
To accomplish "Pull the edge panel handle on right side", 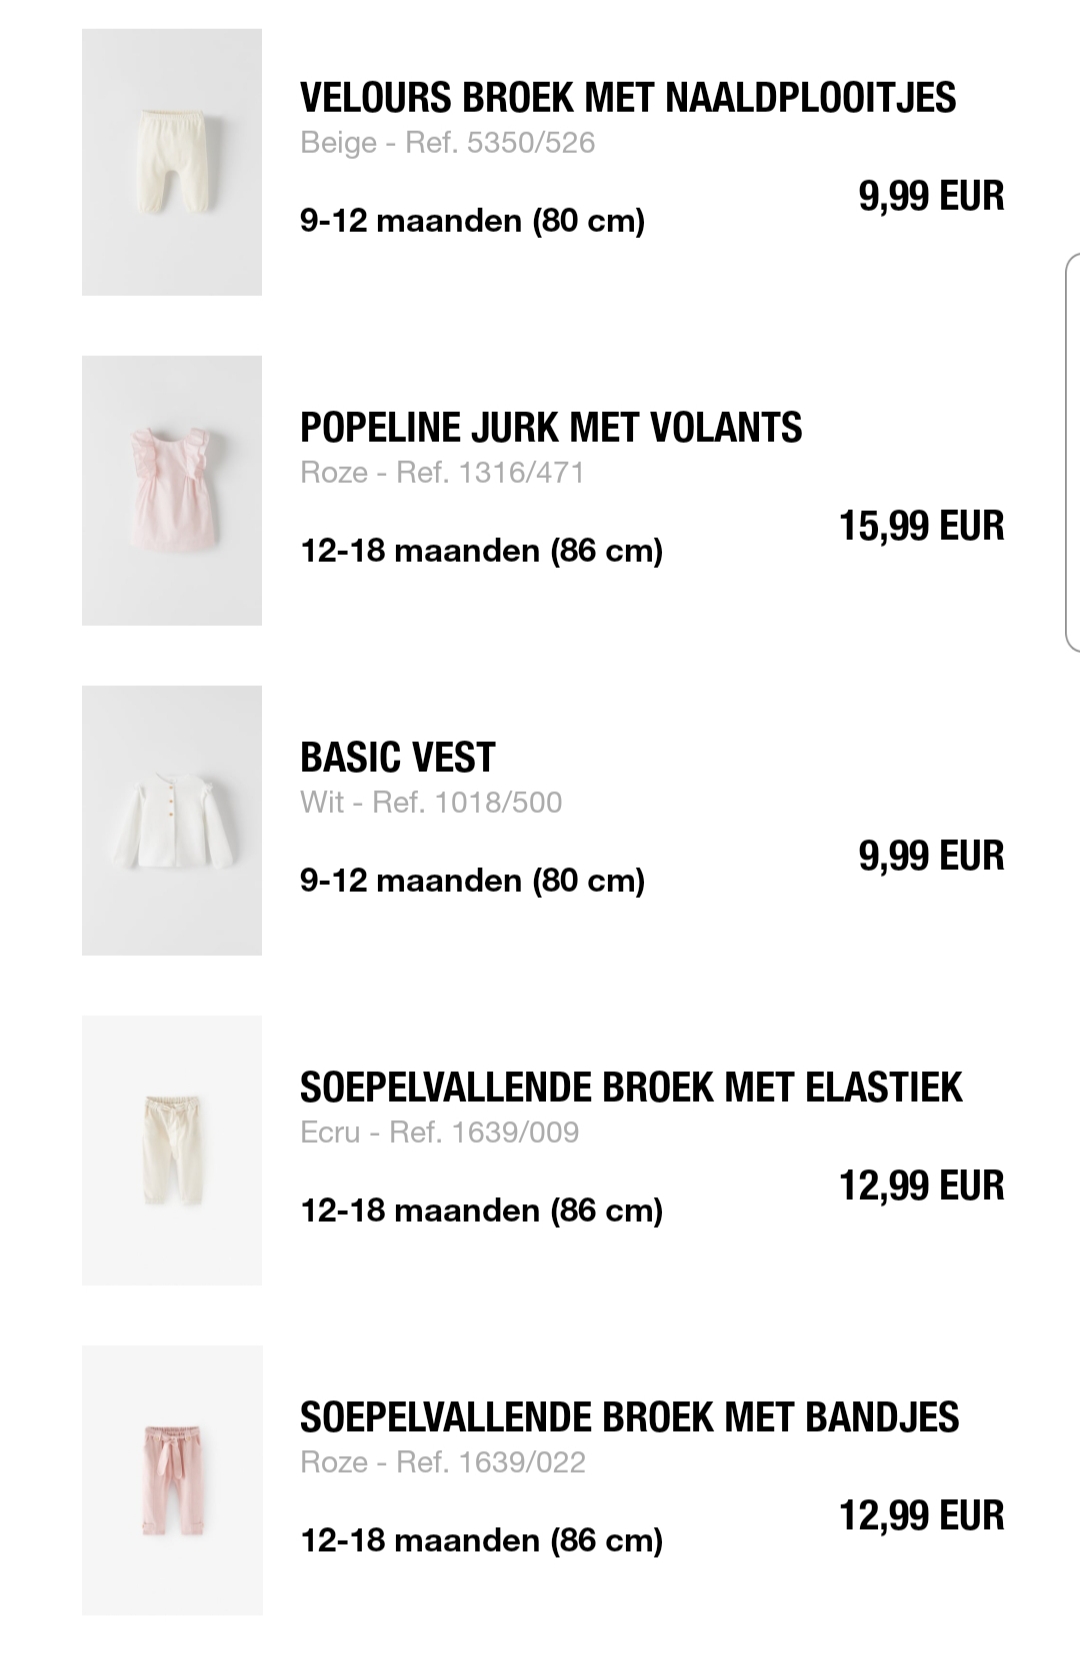I will point(1072,452).
